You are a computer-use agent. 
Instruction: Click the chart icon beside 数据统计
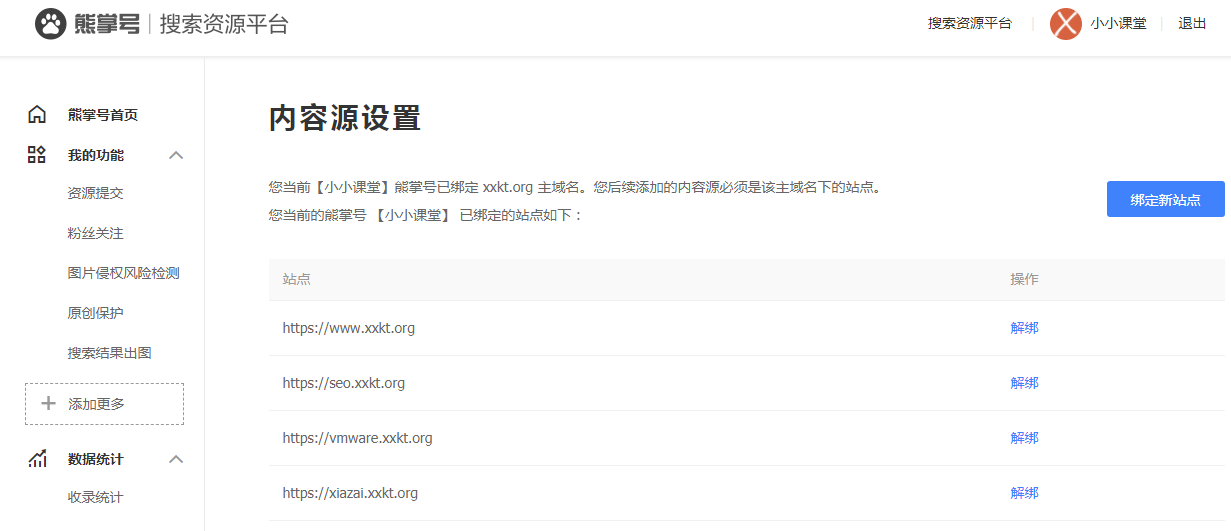coord(37,459)
